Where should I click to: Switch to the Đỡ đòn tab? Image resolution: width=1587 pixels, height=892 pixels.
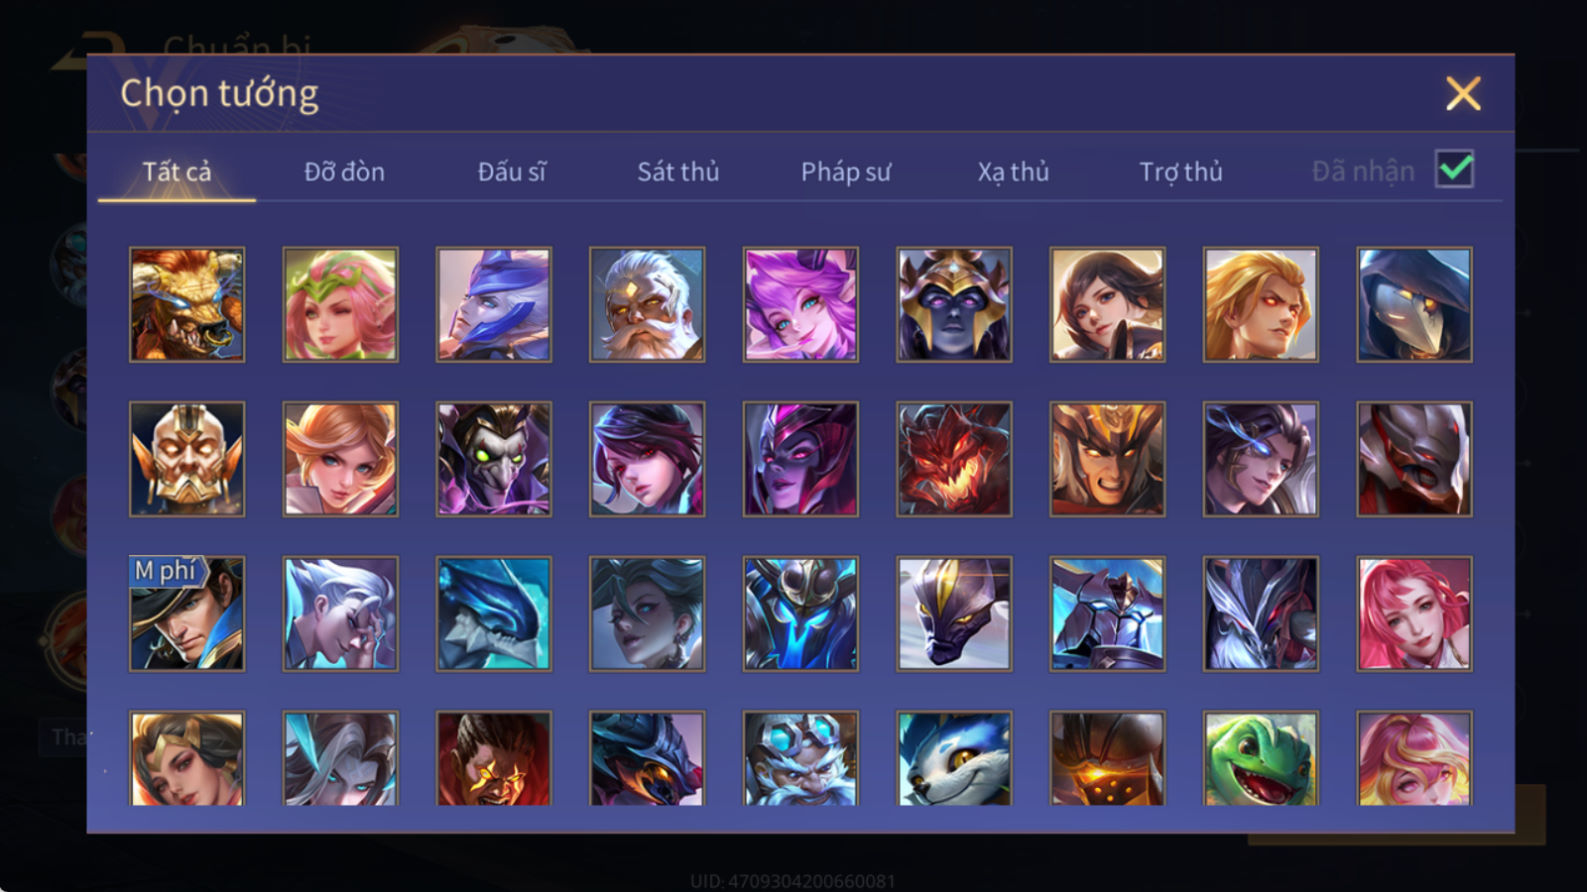344,172
